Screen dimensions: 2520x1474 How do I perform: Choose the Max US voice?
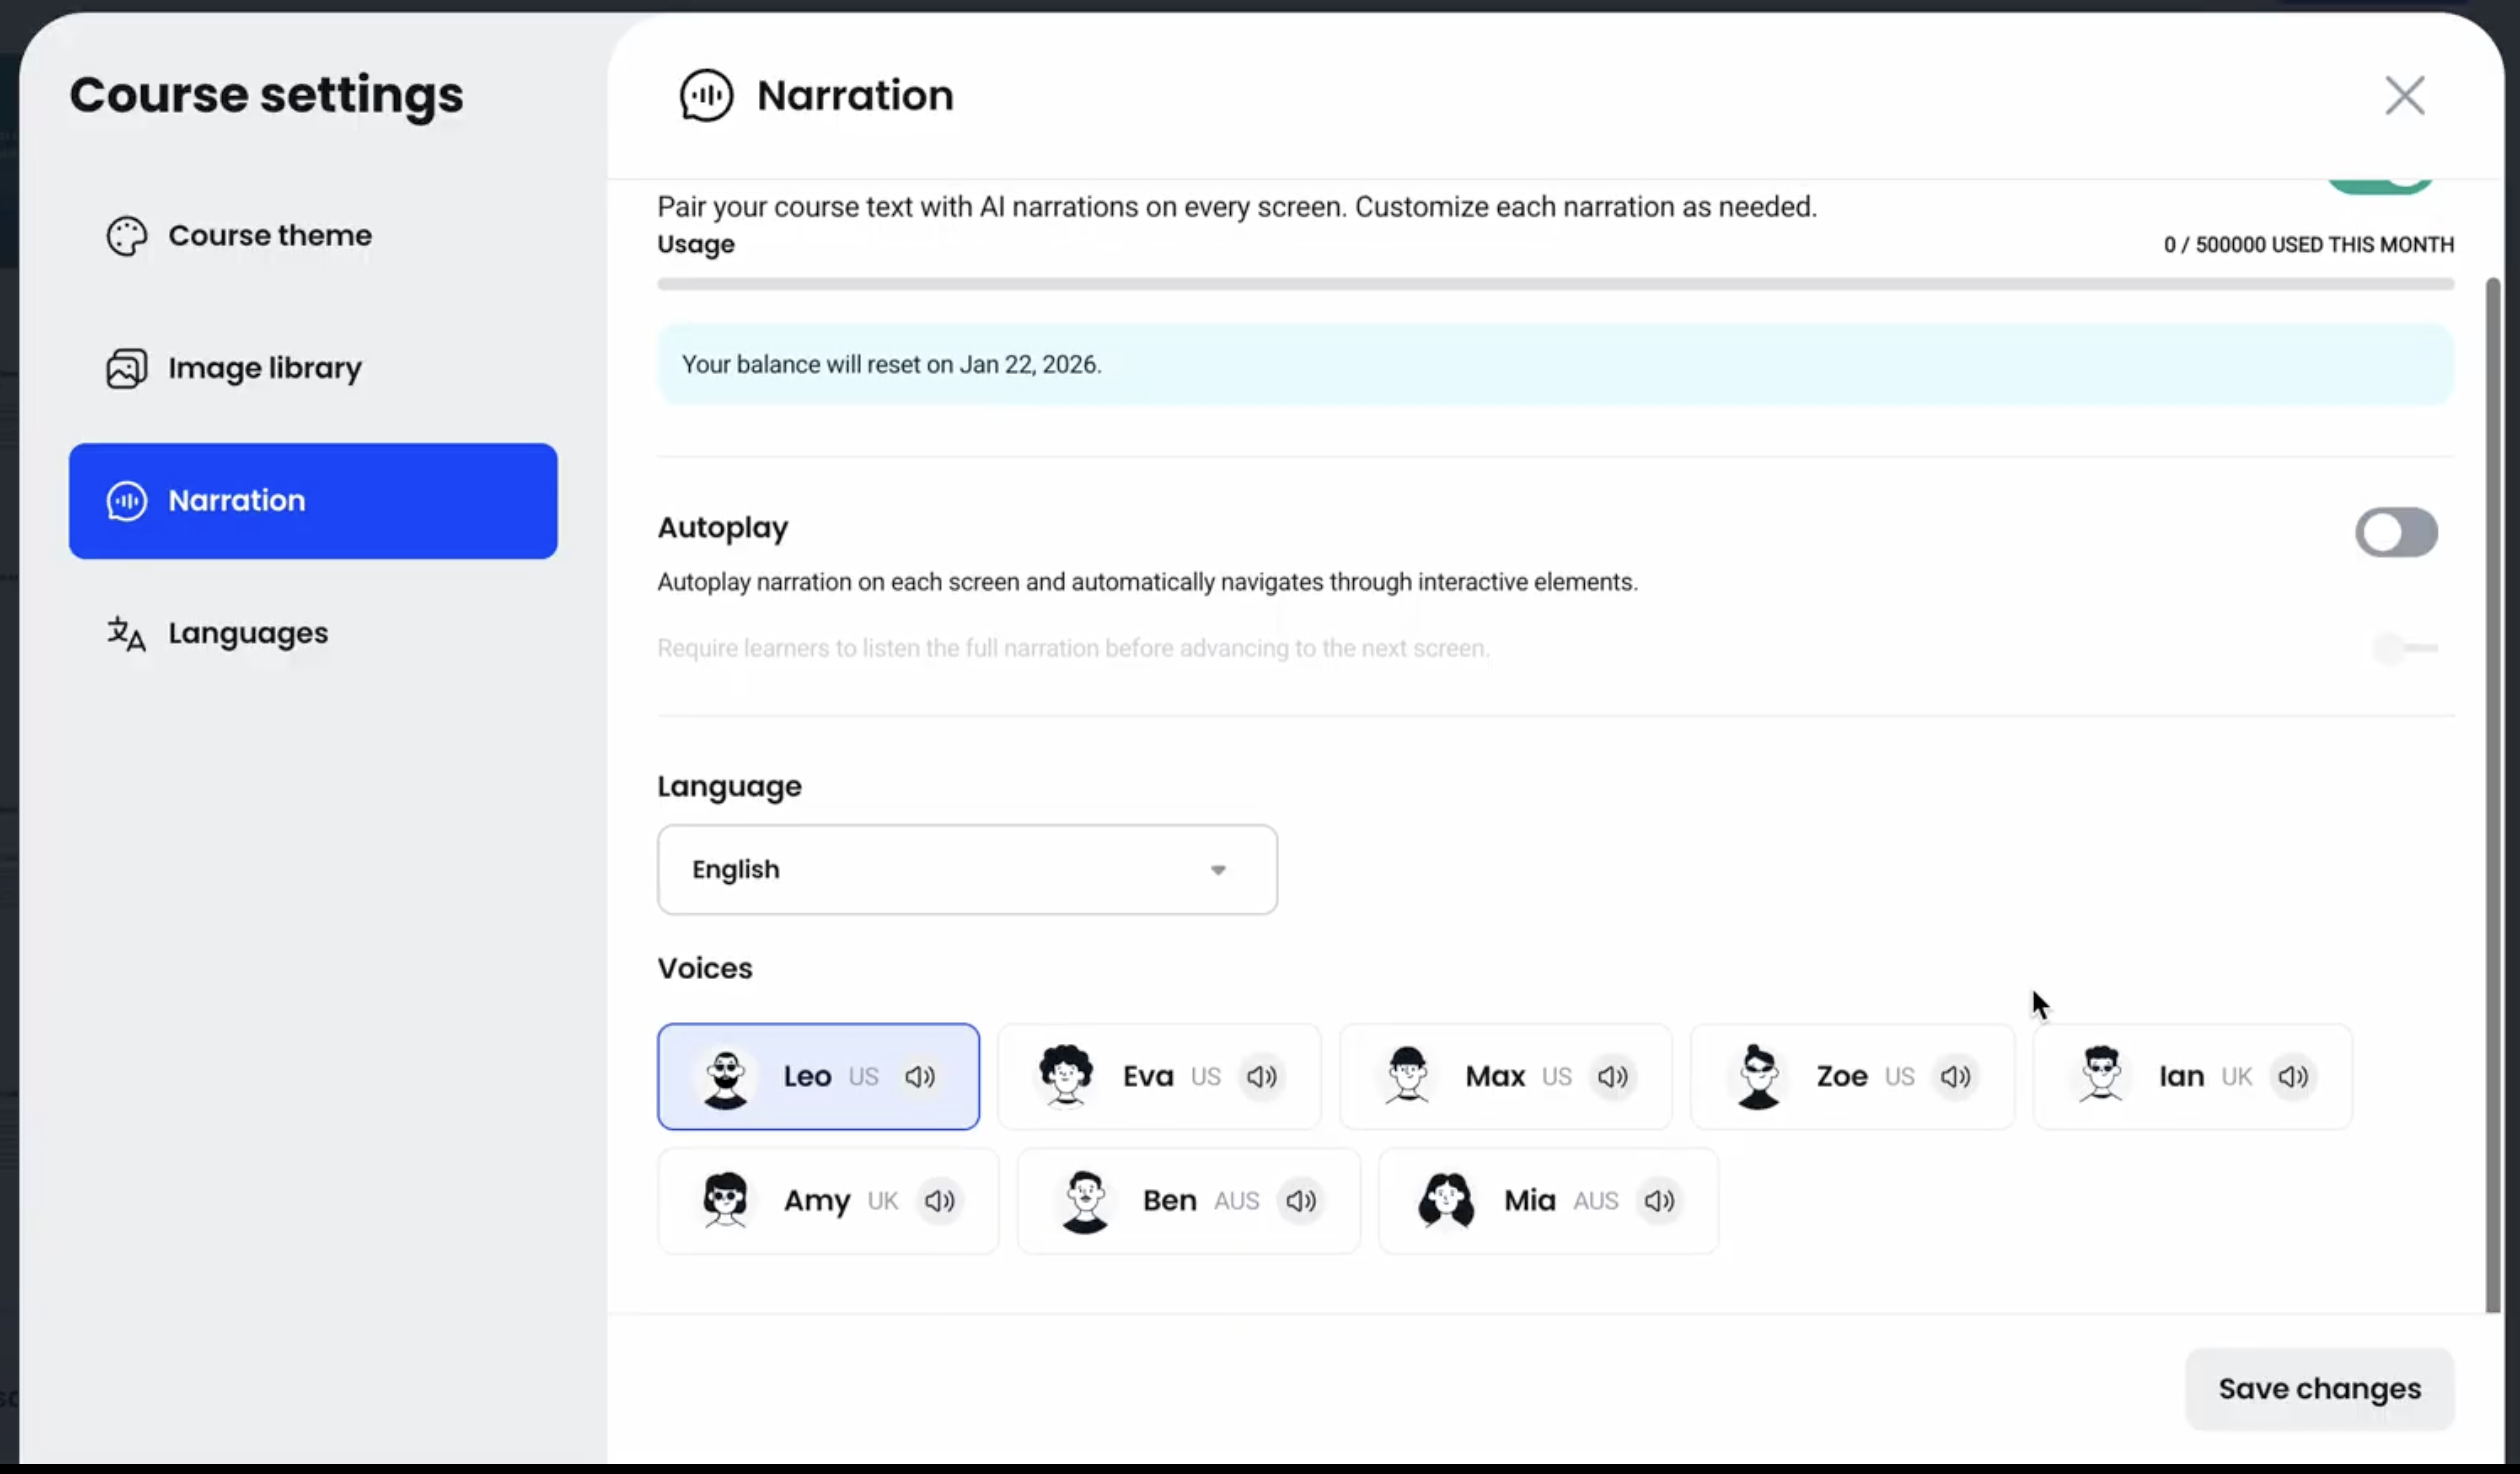click(x=1505, y=1076)
